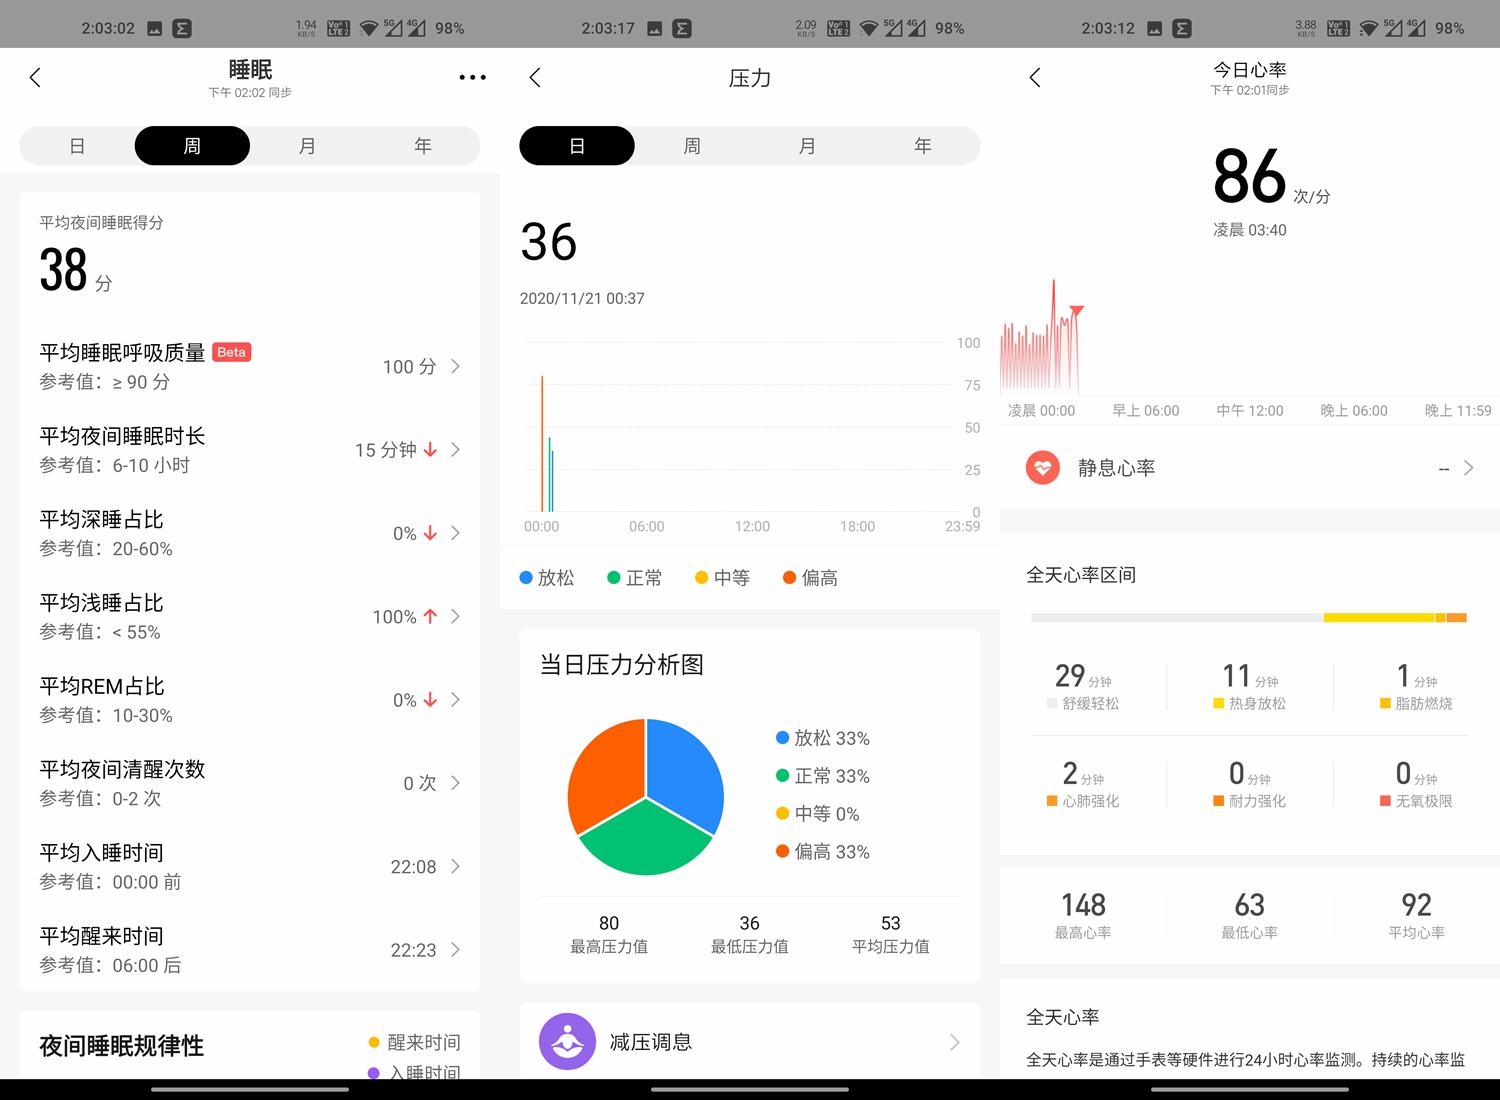
Task: Toggle the 放松 legend below the stress chart
Action: coord(546,577)
